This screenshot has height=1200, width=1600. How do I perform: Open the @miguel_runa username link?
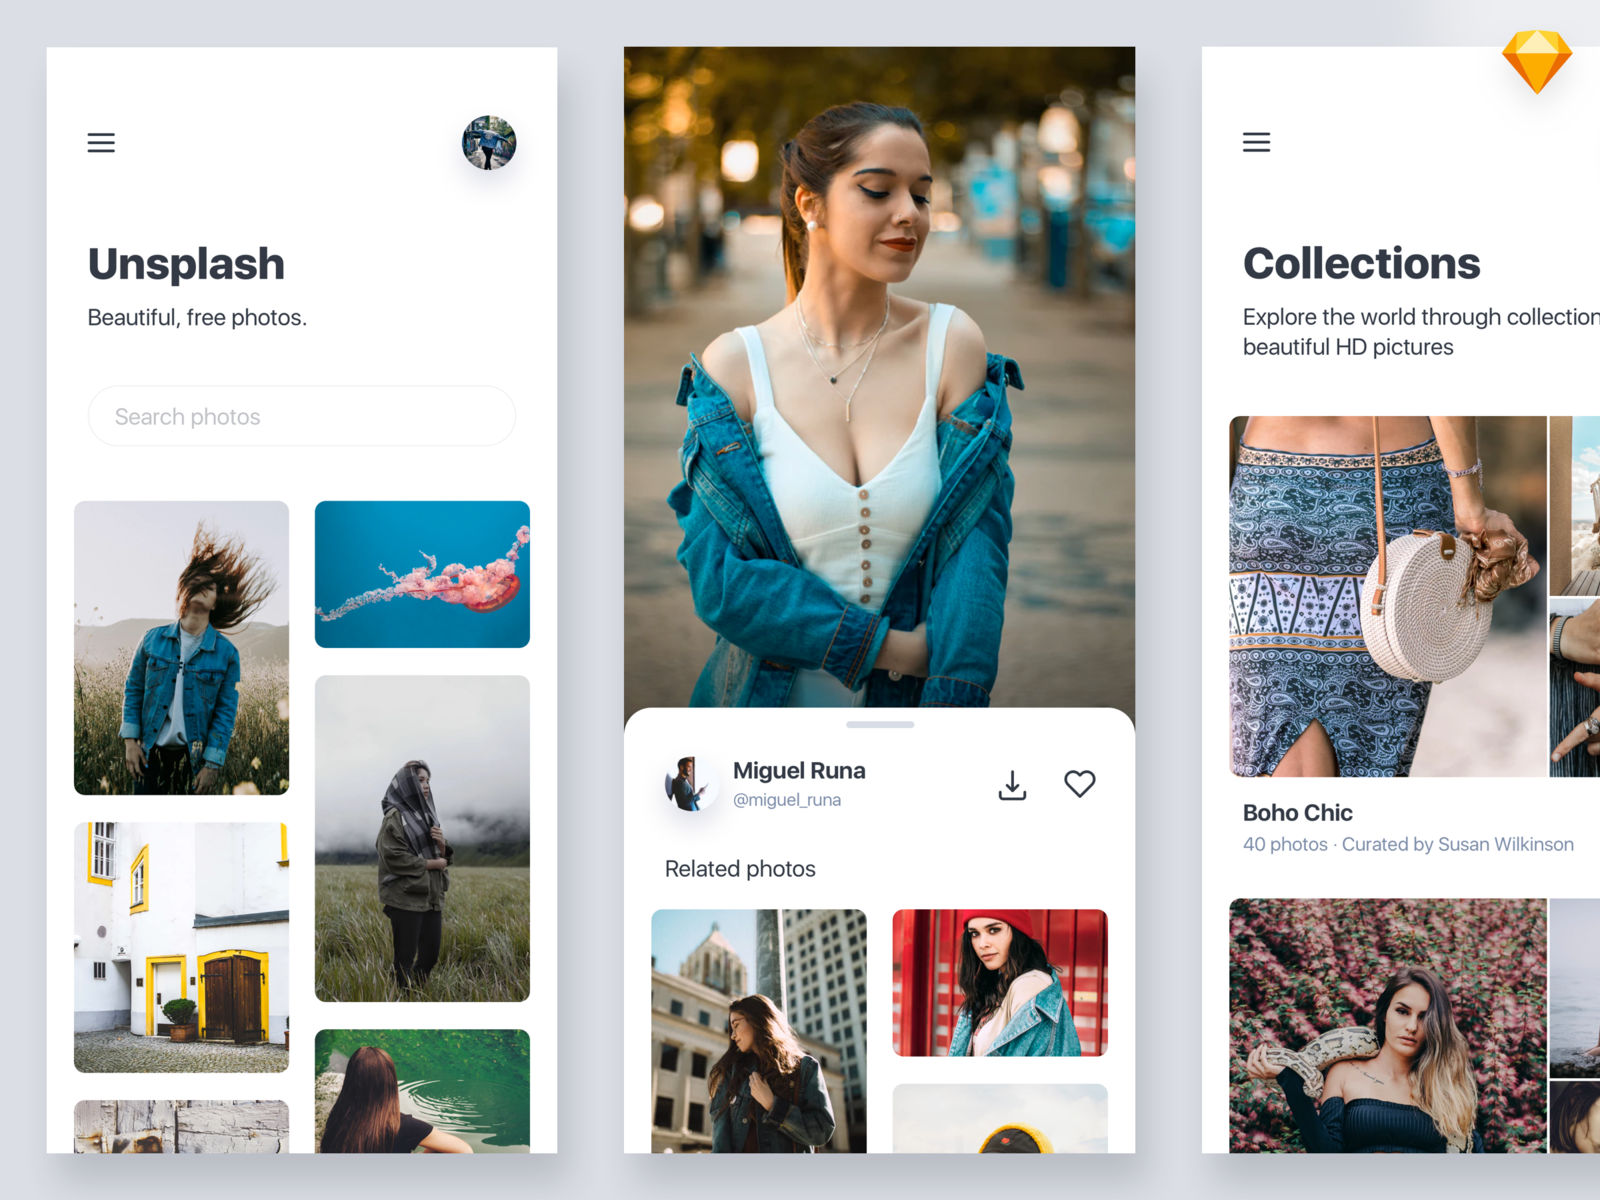[x=787, y=800]
